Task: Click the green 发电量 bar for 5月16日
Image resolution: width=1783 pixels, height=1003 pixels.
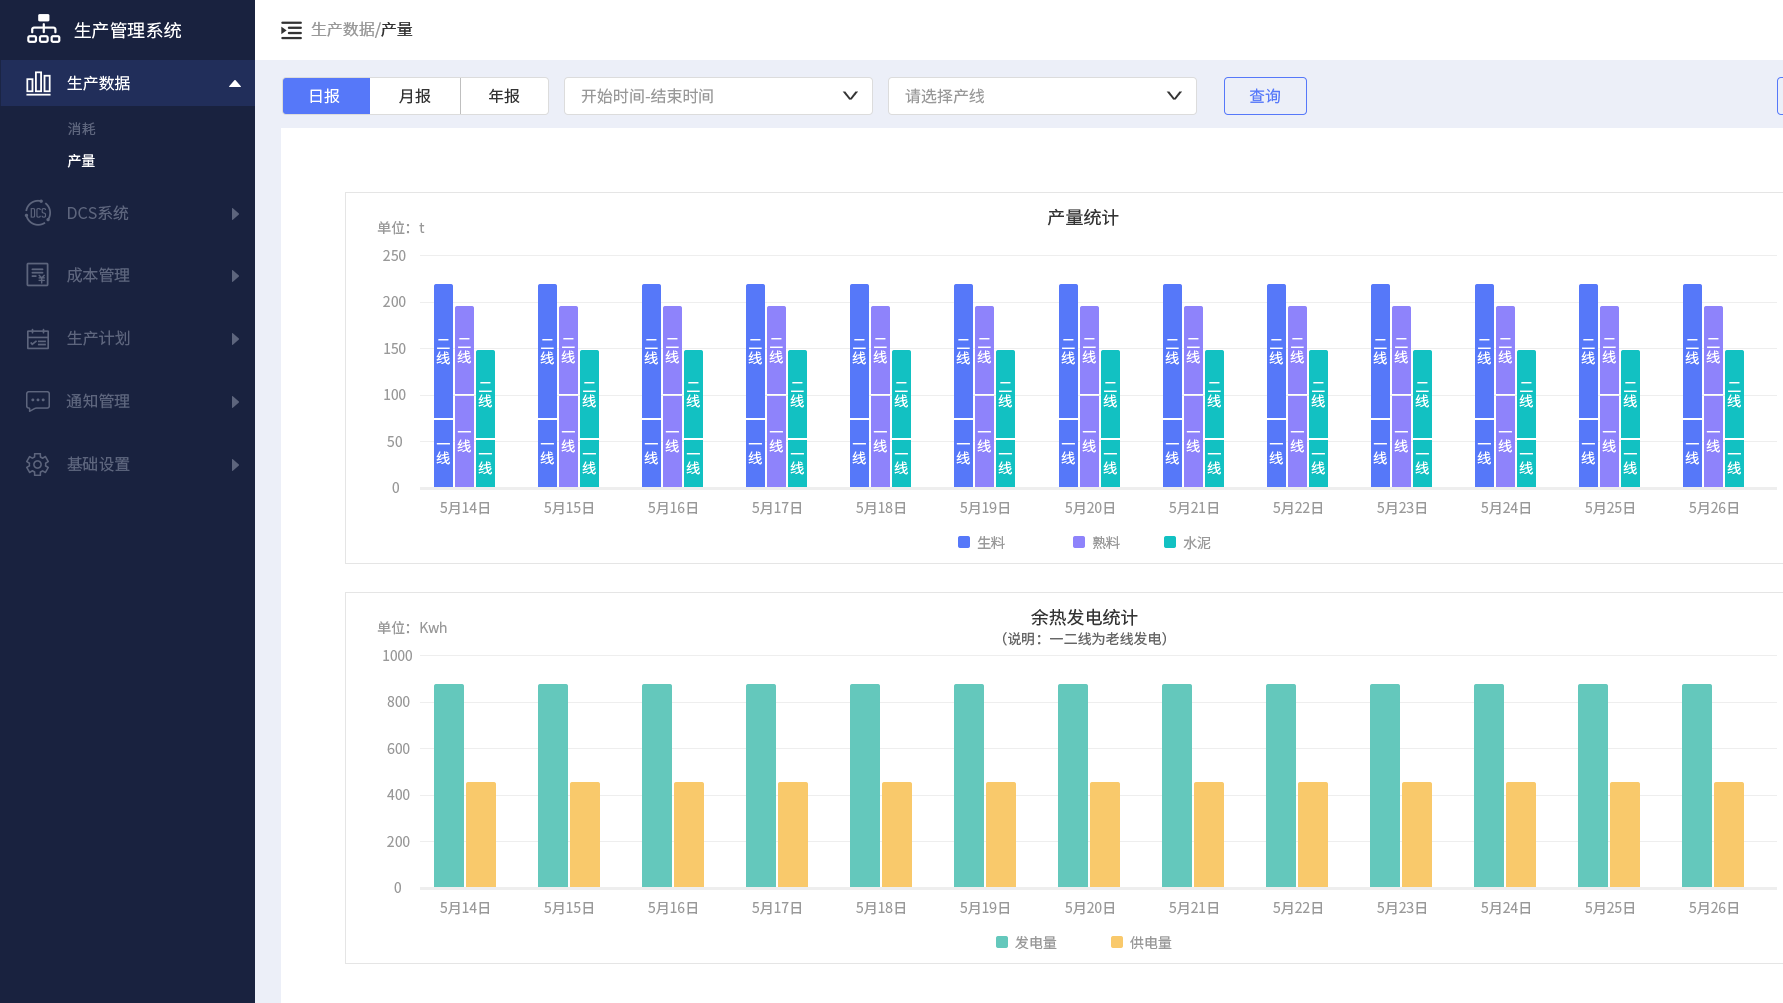Action: (657, 786)
